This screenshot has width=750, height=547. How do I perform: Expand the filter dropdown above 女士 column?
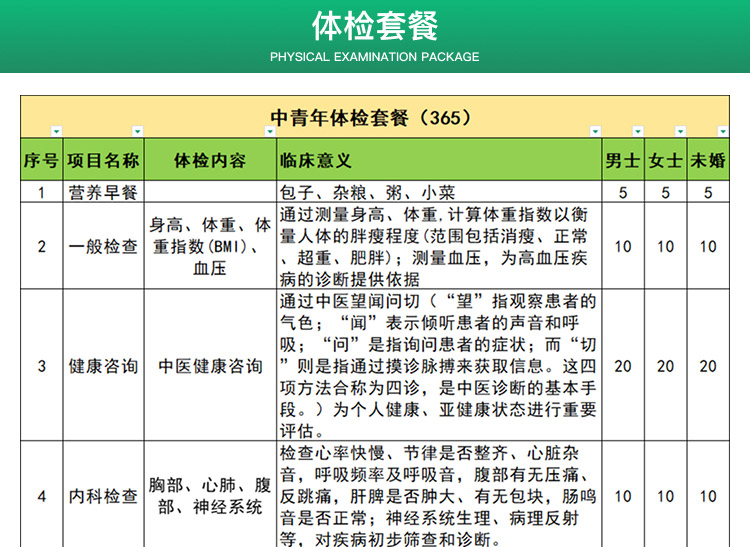[680, 132]
